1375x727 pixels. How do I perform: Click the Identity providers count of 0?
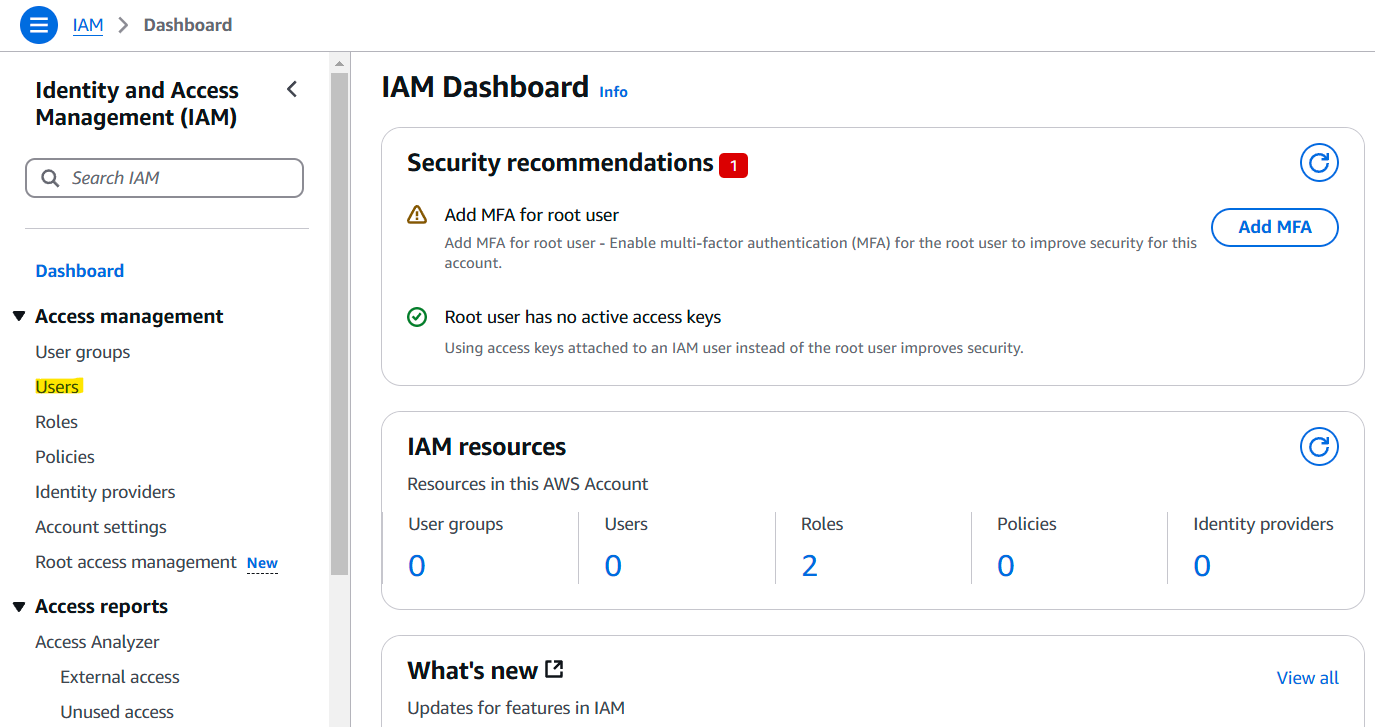pyautogui.click(x=1202, y=566)
